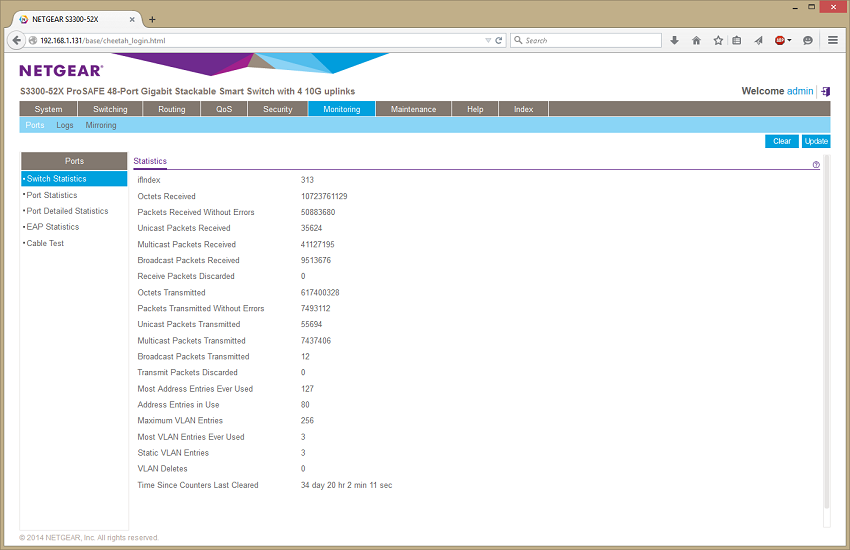Select Multicast Packets Transmitted value 7437406
Viewport: 850px width, 550px height.
tap(316, 341)
